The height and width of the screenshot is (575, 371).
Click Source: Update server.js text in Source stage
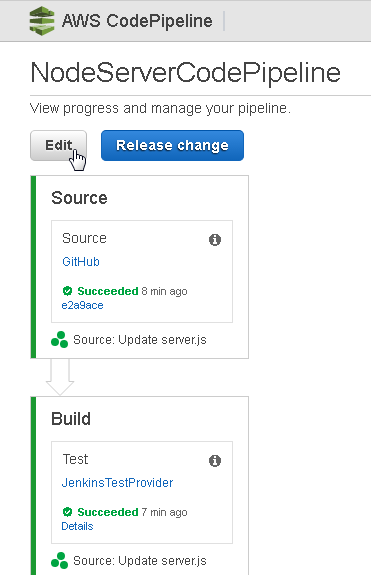point(140,340)
